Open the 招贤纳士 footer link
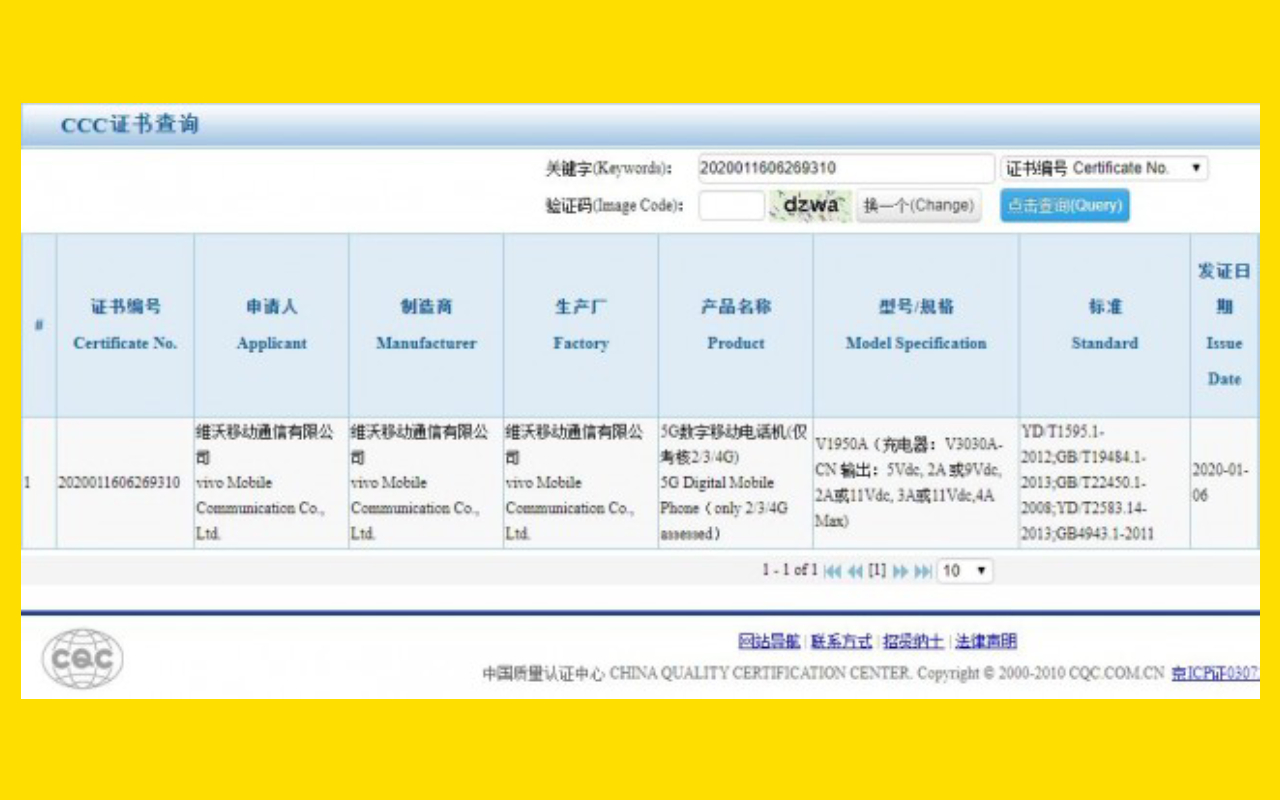Screen dimensions: 1280x800 [x=913, y=641]
